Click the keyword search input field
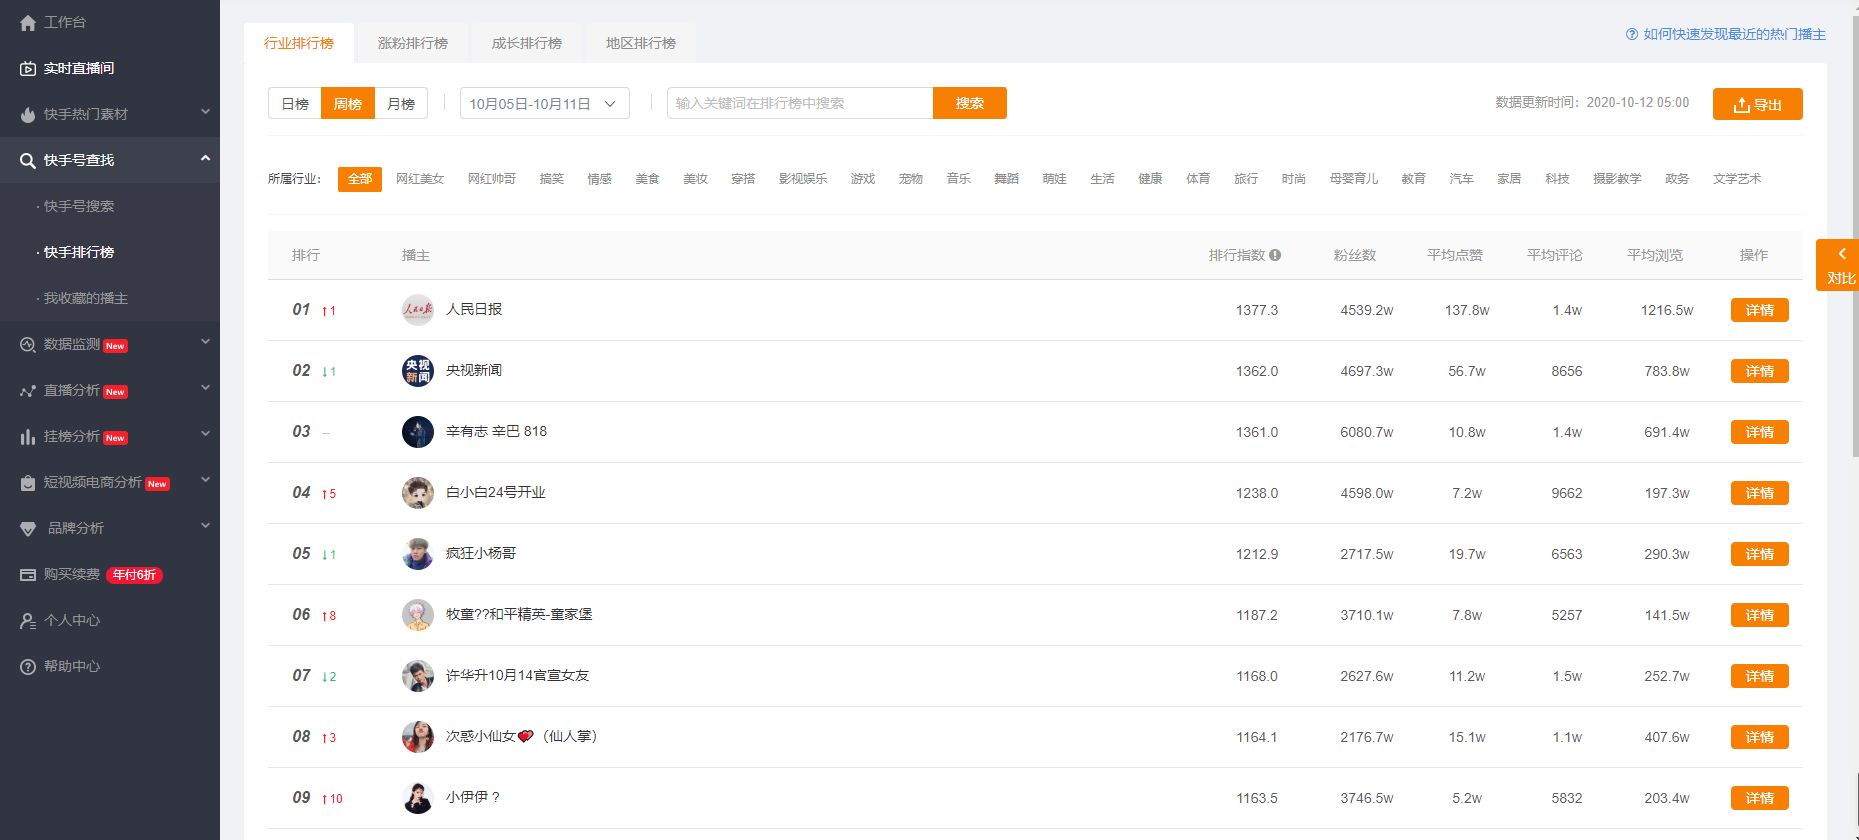 point(800,103)
